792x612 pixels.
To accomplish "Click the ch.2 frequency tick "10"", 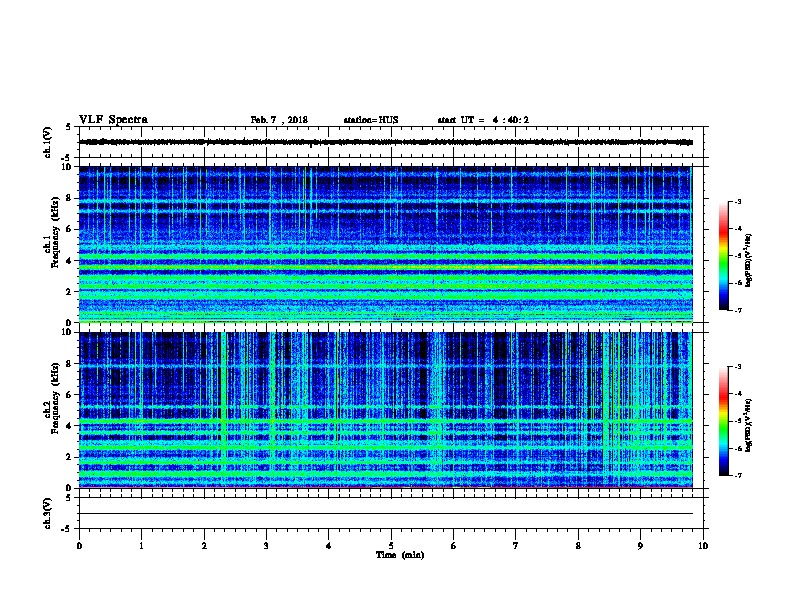I will click(x=67, y=332).
